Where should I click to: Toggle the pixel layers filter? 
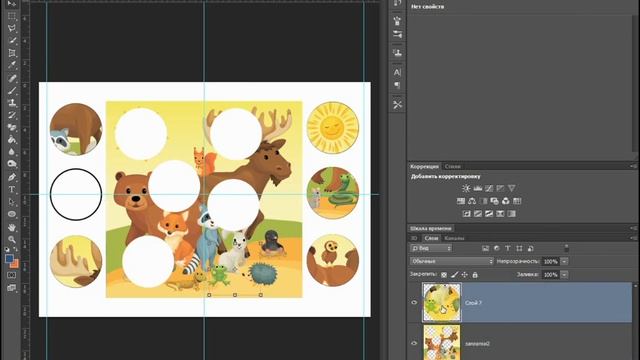485,248
